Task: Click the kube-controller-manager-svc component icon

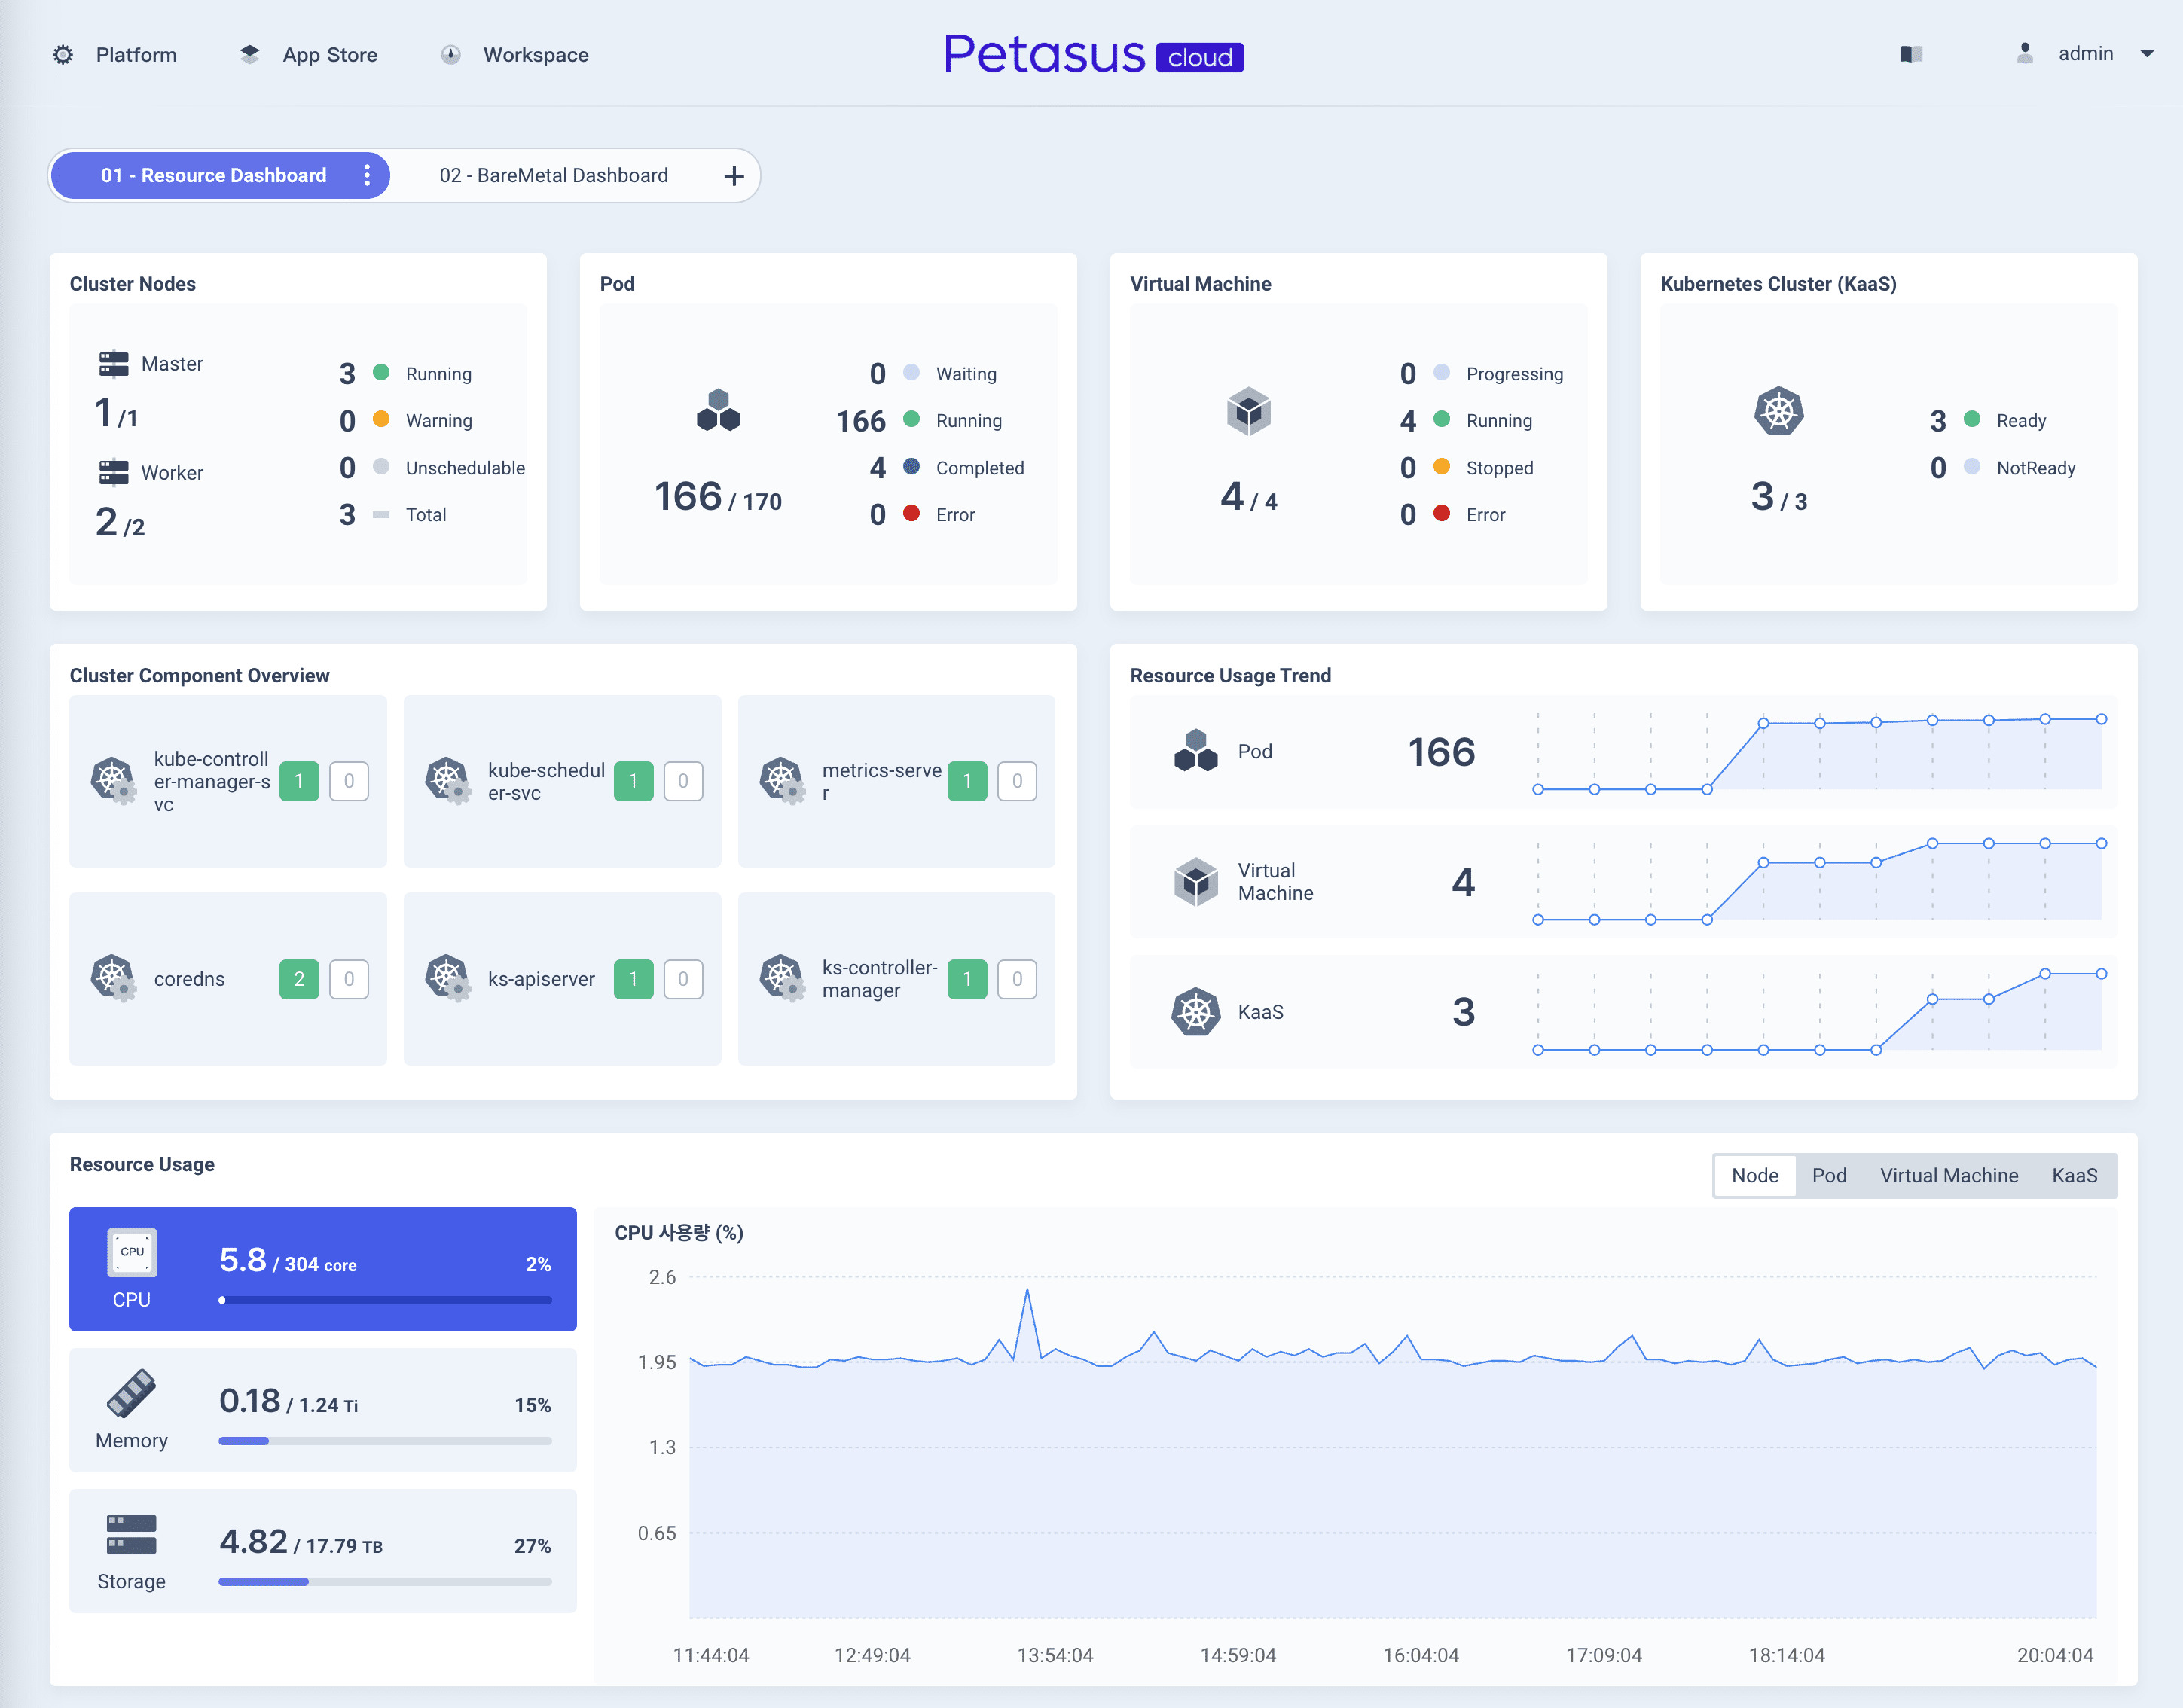Action: 114,781
